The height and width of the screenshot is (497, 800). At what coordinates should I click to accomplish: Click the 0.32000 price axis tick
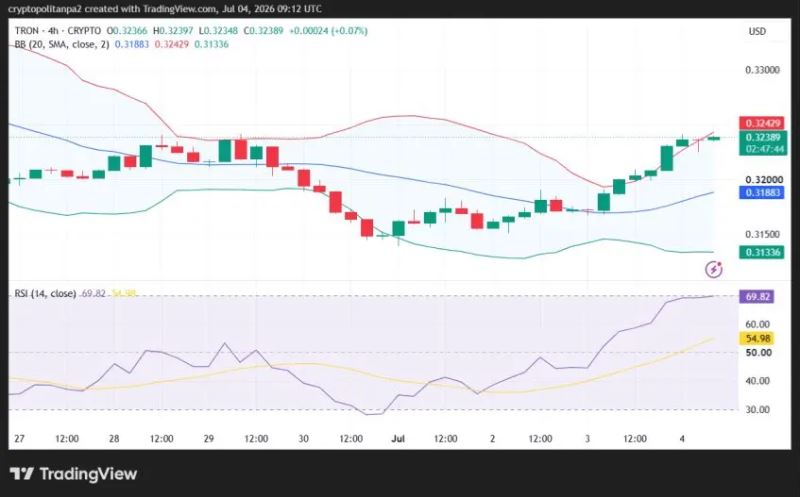[x=764, y=180]
